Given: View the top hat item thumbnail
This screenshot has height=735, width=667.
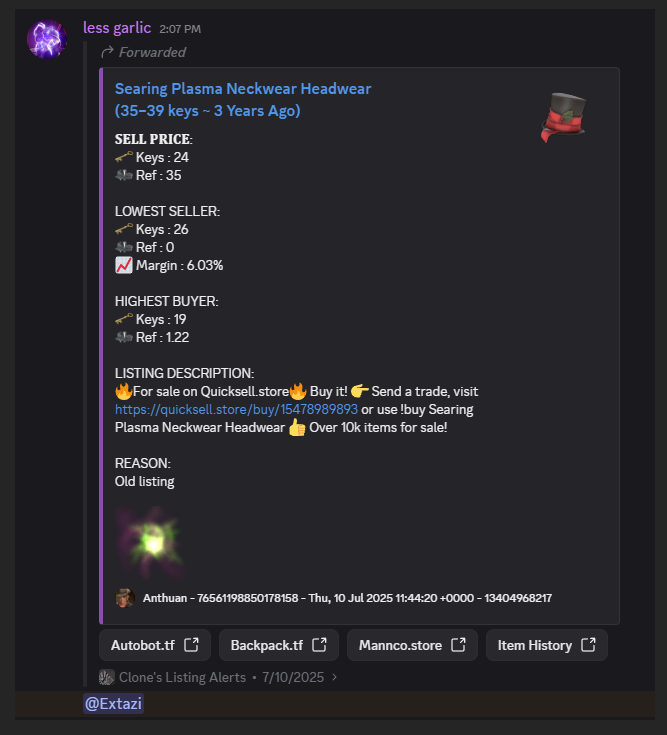Looking at the screenshot, I should pos(564,117).
